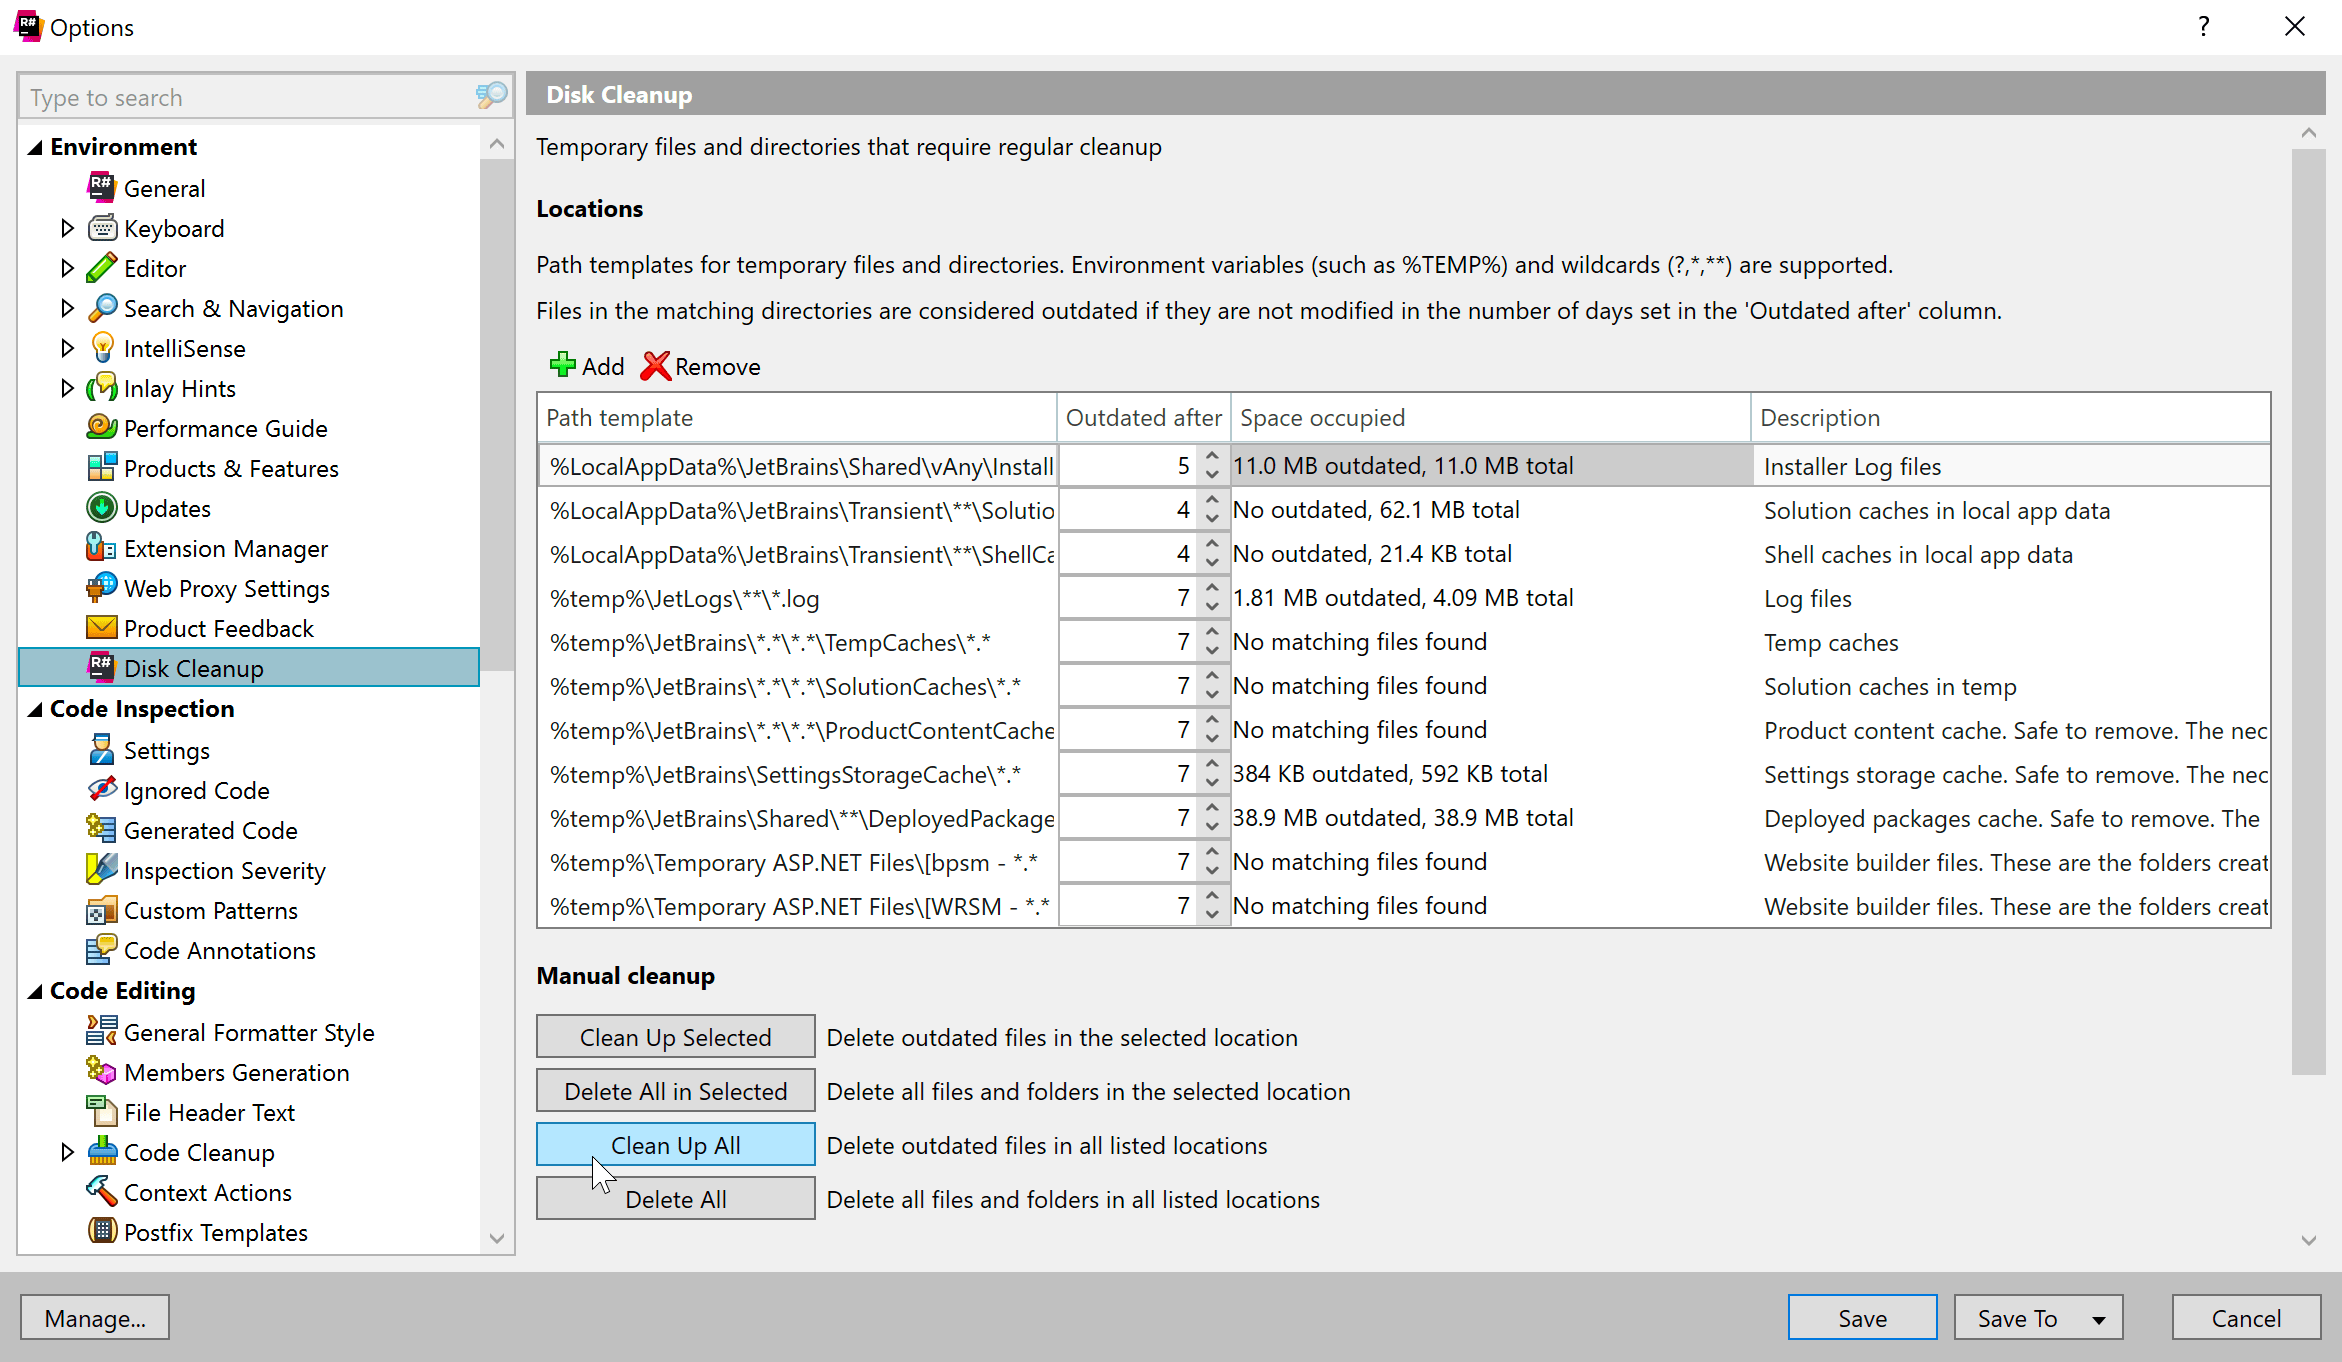Select General Formatter Style tree item
The height and width of the screenshot is (1362, 2342).
point(248,1032)
